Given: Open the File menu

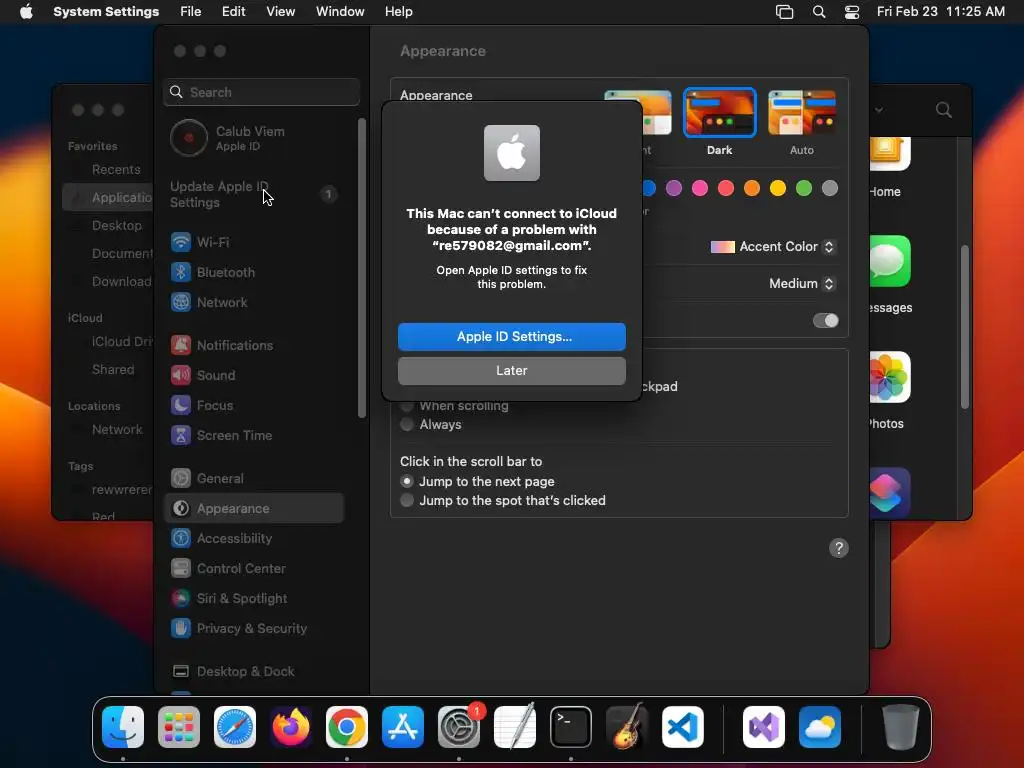Looking at the screenshot, I should click(x=191, y=12).
